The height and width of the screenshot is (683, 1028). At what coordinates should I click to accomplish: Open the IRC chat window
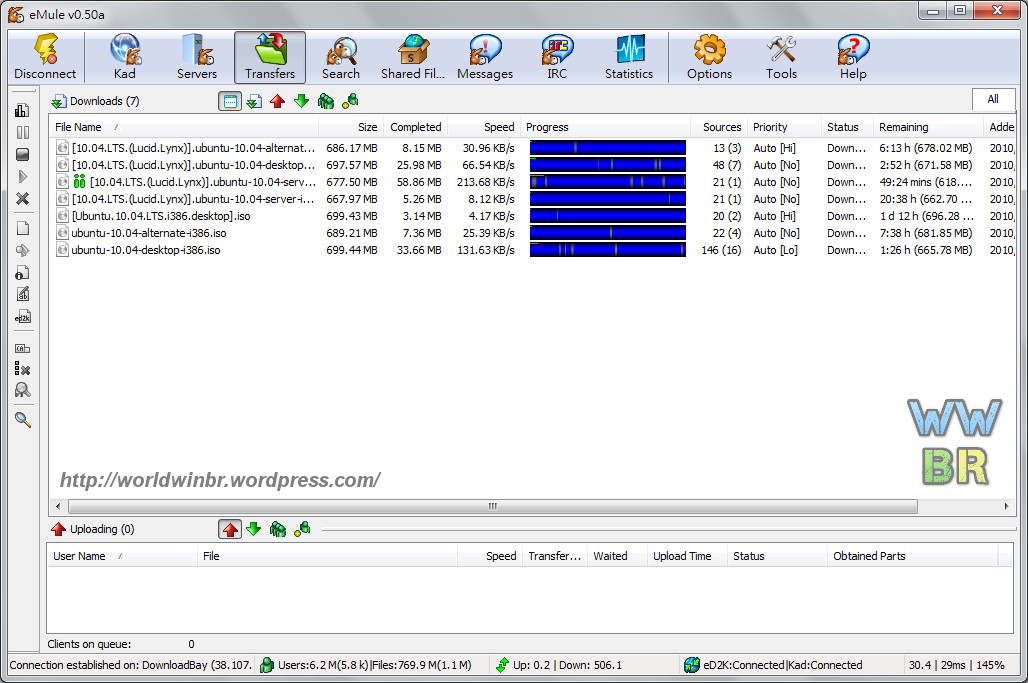[x=556, y=56]
